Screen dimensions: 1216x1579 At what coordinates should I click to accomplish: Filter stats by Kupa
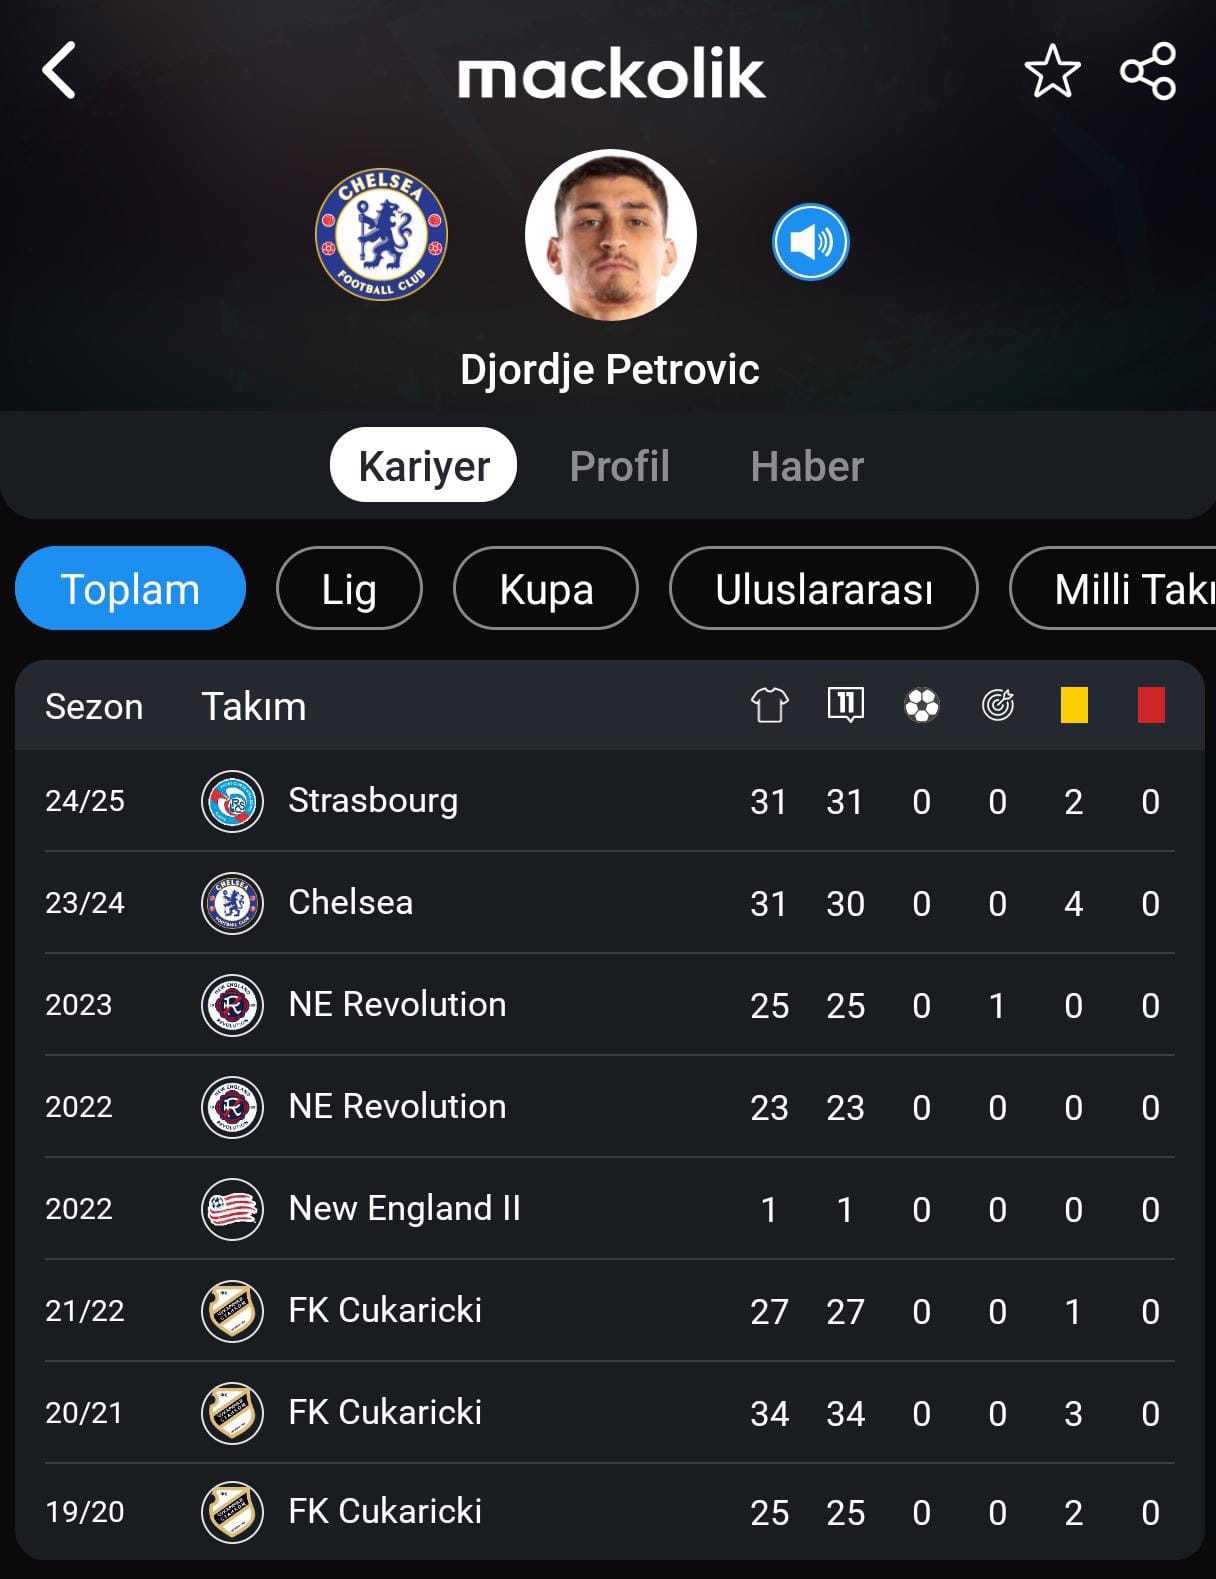click(546, 589)
